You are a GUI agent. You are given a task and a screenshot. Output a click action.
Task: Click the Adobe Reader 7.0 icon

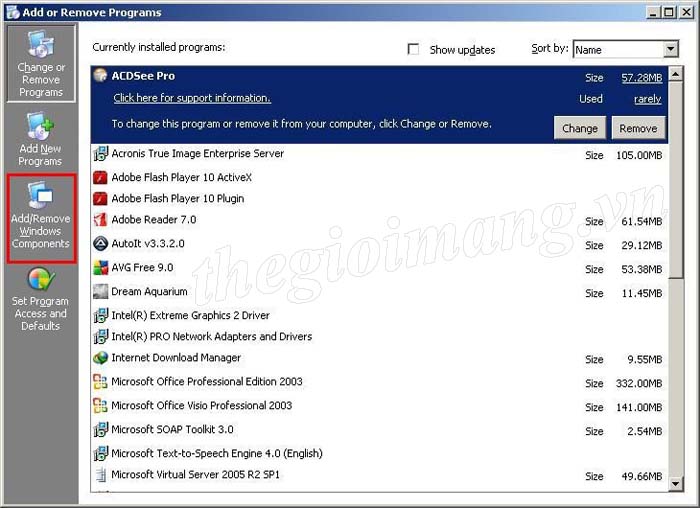(100, 220)
